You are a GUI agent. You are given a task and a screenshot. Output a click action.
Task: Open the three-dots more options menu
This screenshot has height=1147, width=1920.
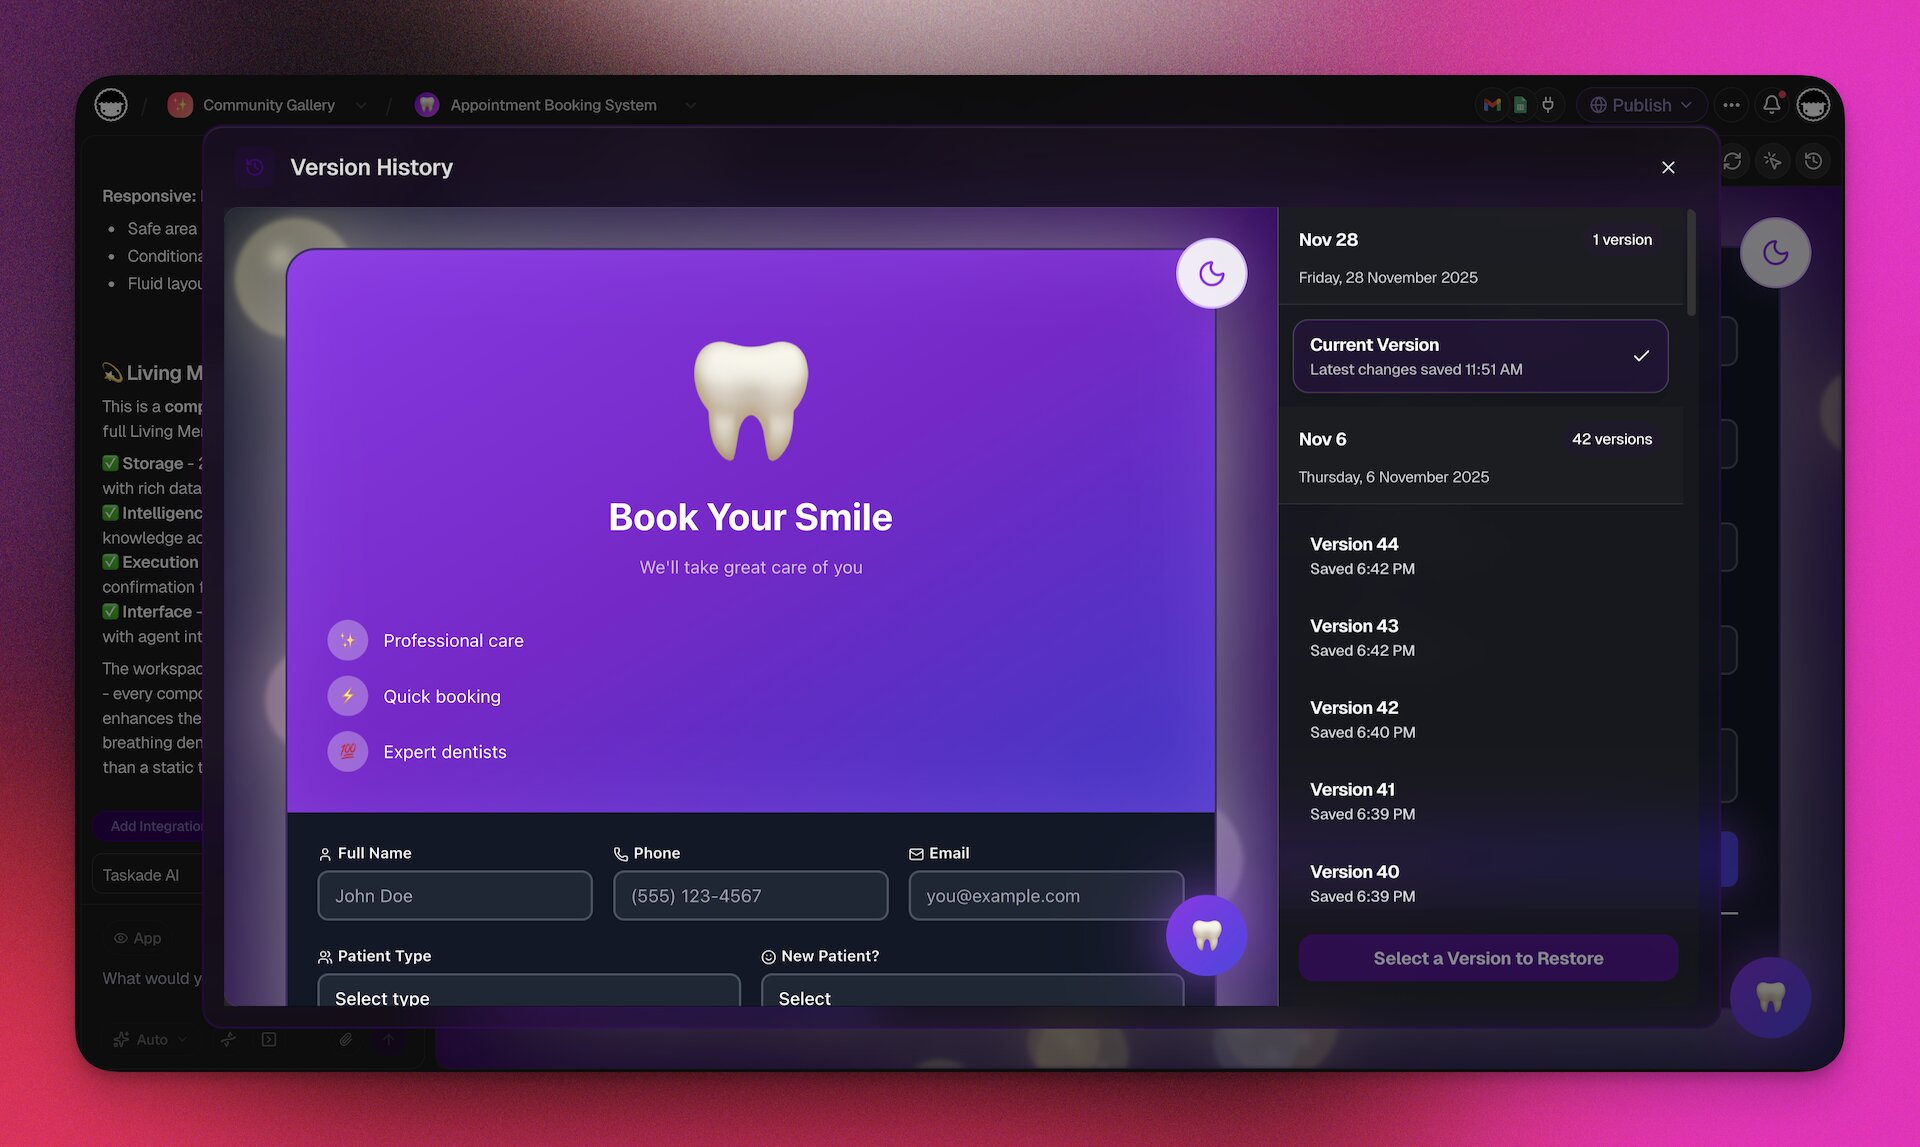1731,104
